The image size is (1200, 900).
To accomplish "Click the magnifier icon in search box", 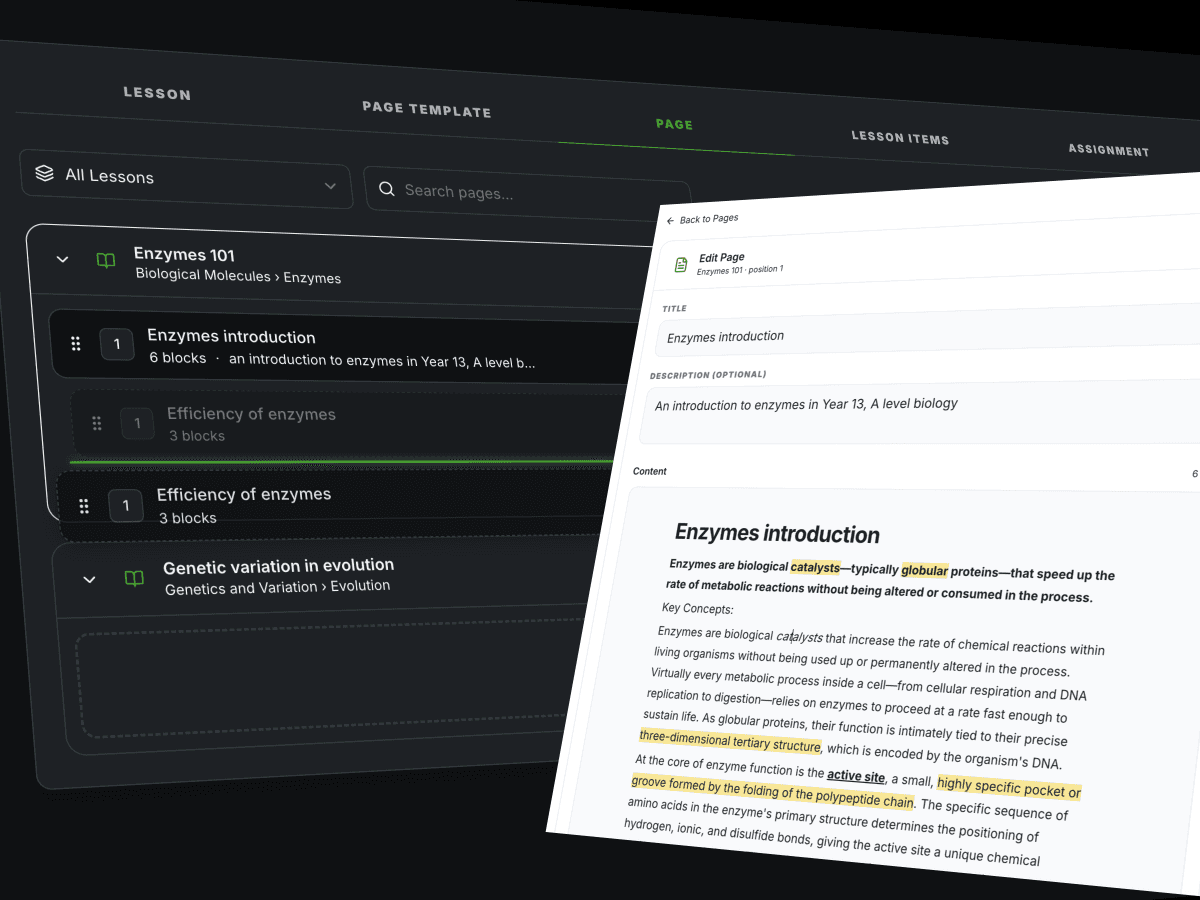I will (x=386, y=188).
